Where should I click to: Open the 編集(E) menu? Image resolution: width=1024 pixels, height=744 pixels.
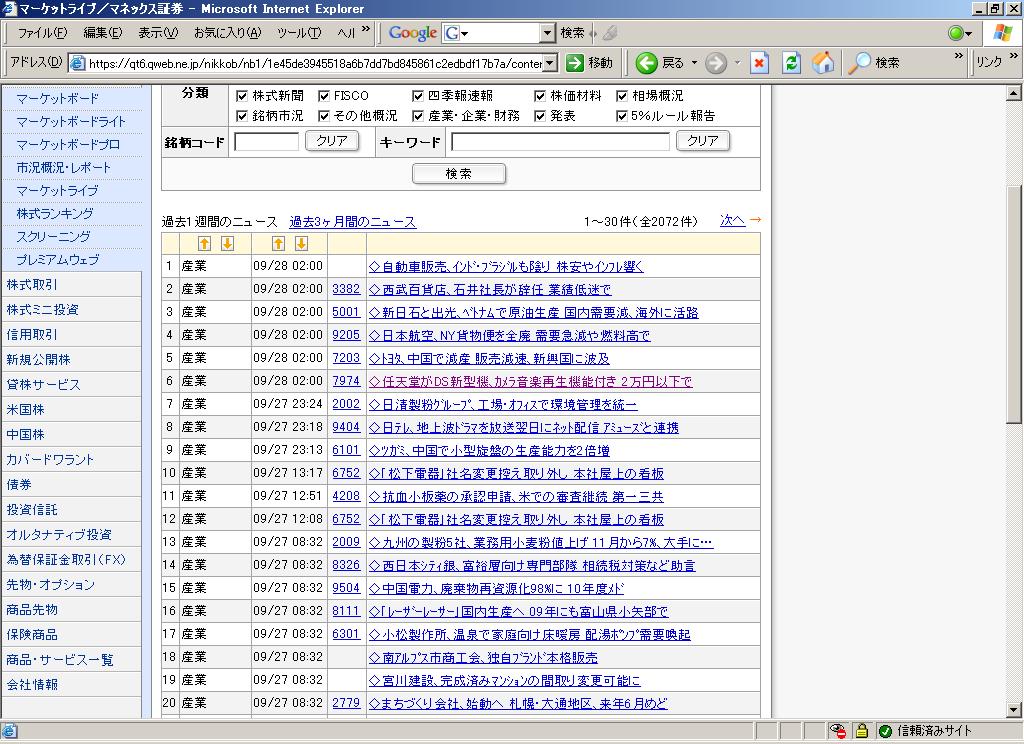[103, 33]
